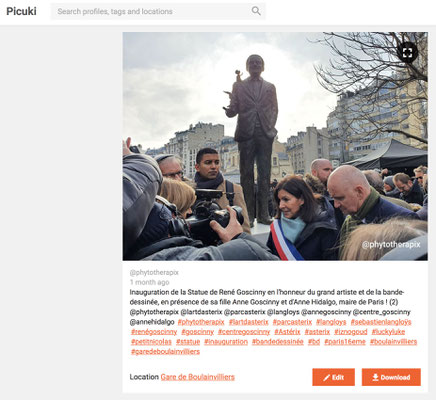Open the #renégoscinny hashtag
The image size is (436, 400).
[154, 332]
